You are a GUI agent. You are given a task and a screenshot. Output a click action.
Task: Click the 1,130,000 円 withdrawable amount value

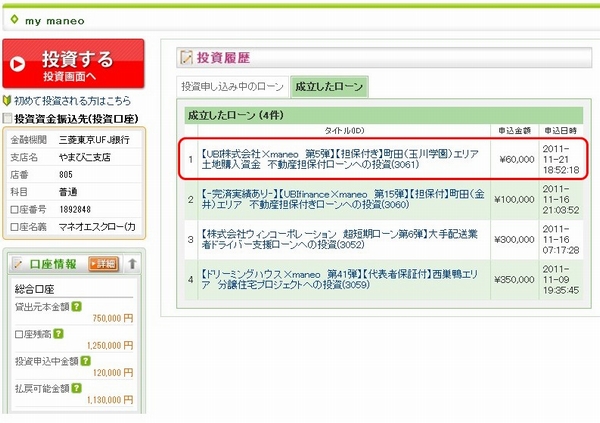(110, 400)
